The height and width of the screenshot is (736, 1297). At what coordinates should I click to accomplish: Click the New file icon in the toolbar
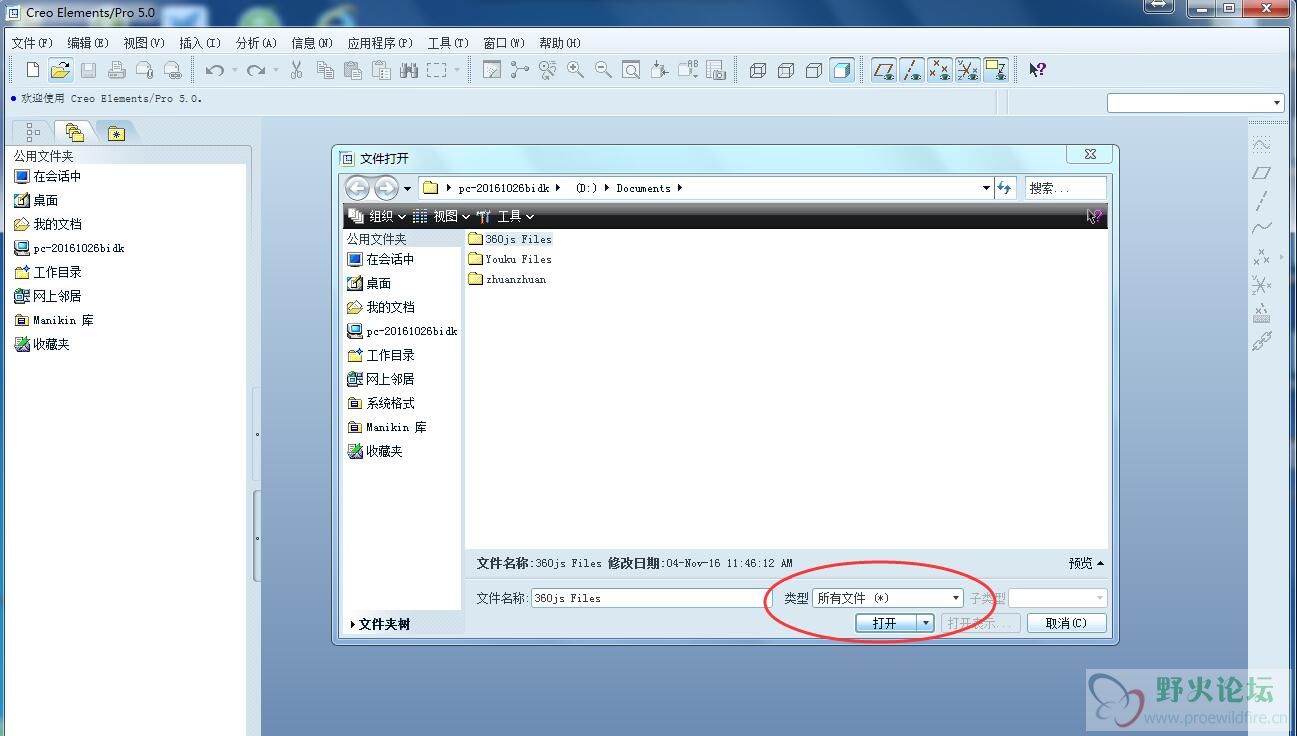(x=33, y=70)
